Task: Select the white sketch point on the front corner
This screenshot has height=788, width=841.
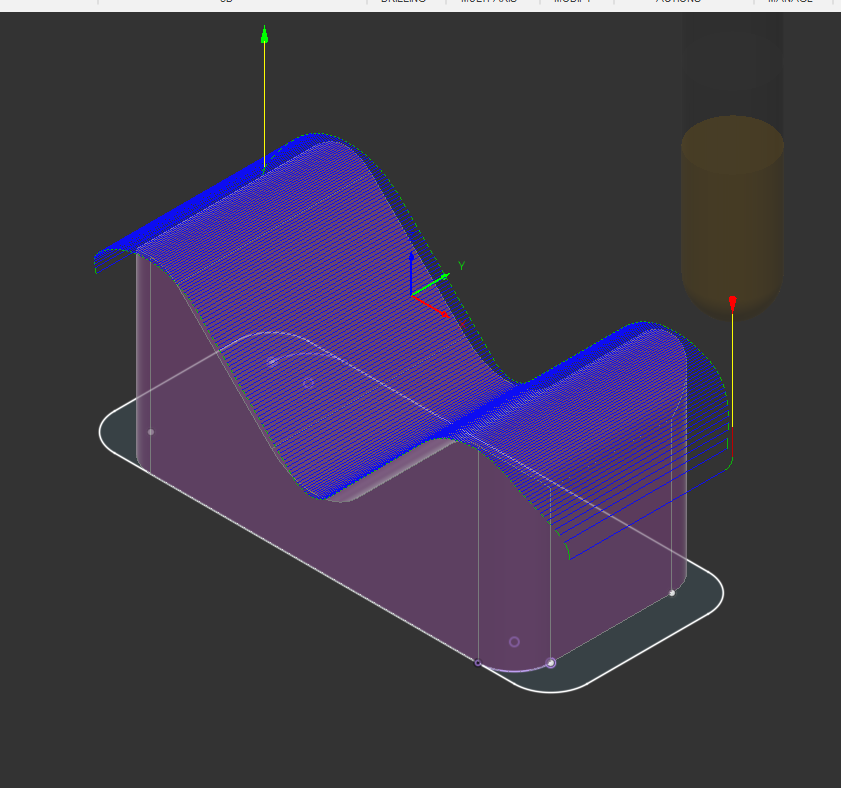Action: [551, 662]
